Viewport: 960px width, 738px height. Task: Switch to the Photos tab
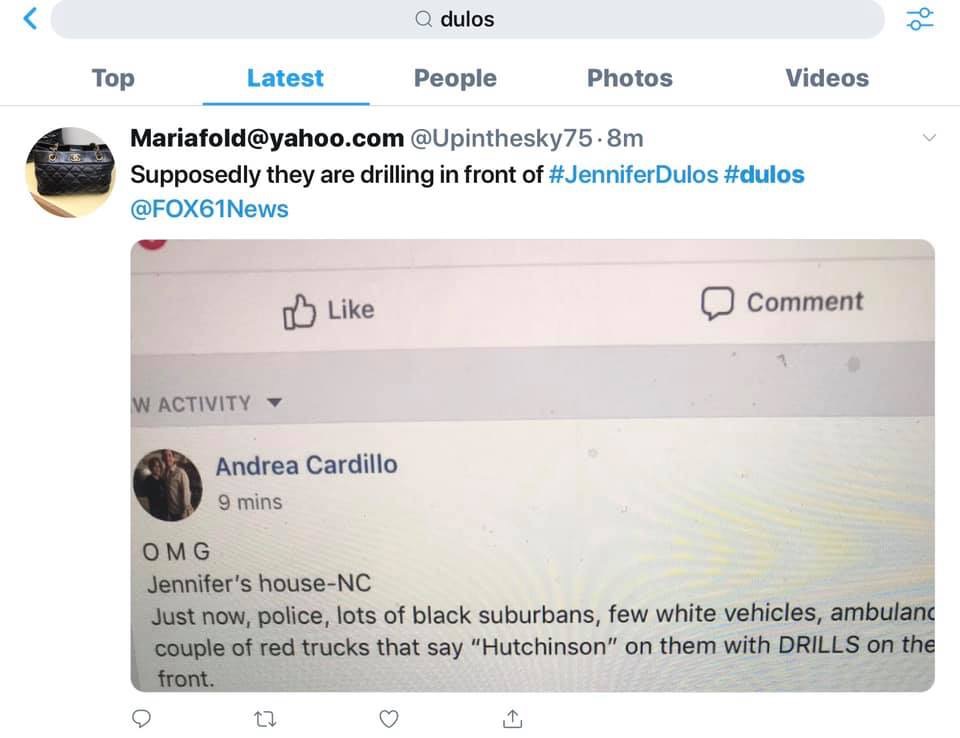[x=629, y=78]
